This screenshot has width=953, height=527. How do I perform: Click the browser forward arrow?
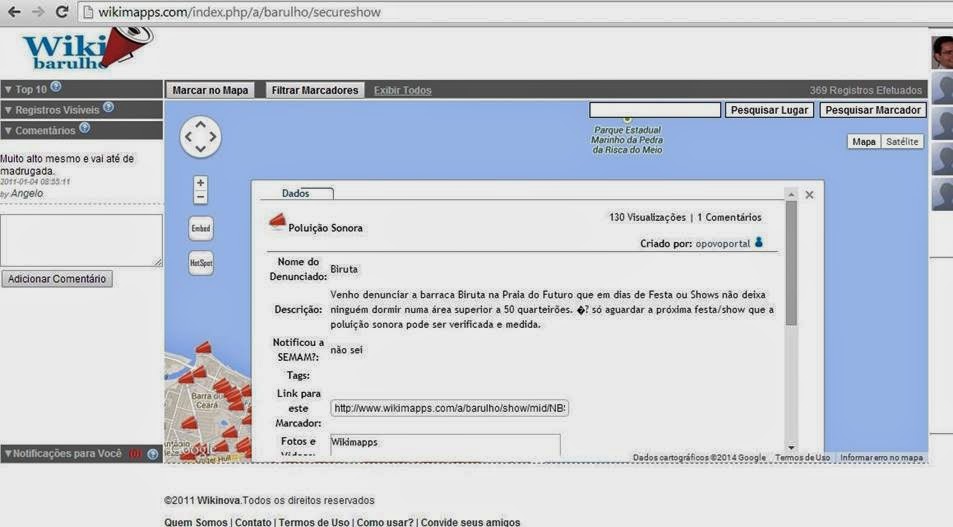coord(38,12)
